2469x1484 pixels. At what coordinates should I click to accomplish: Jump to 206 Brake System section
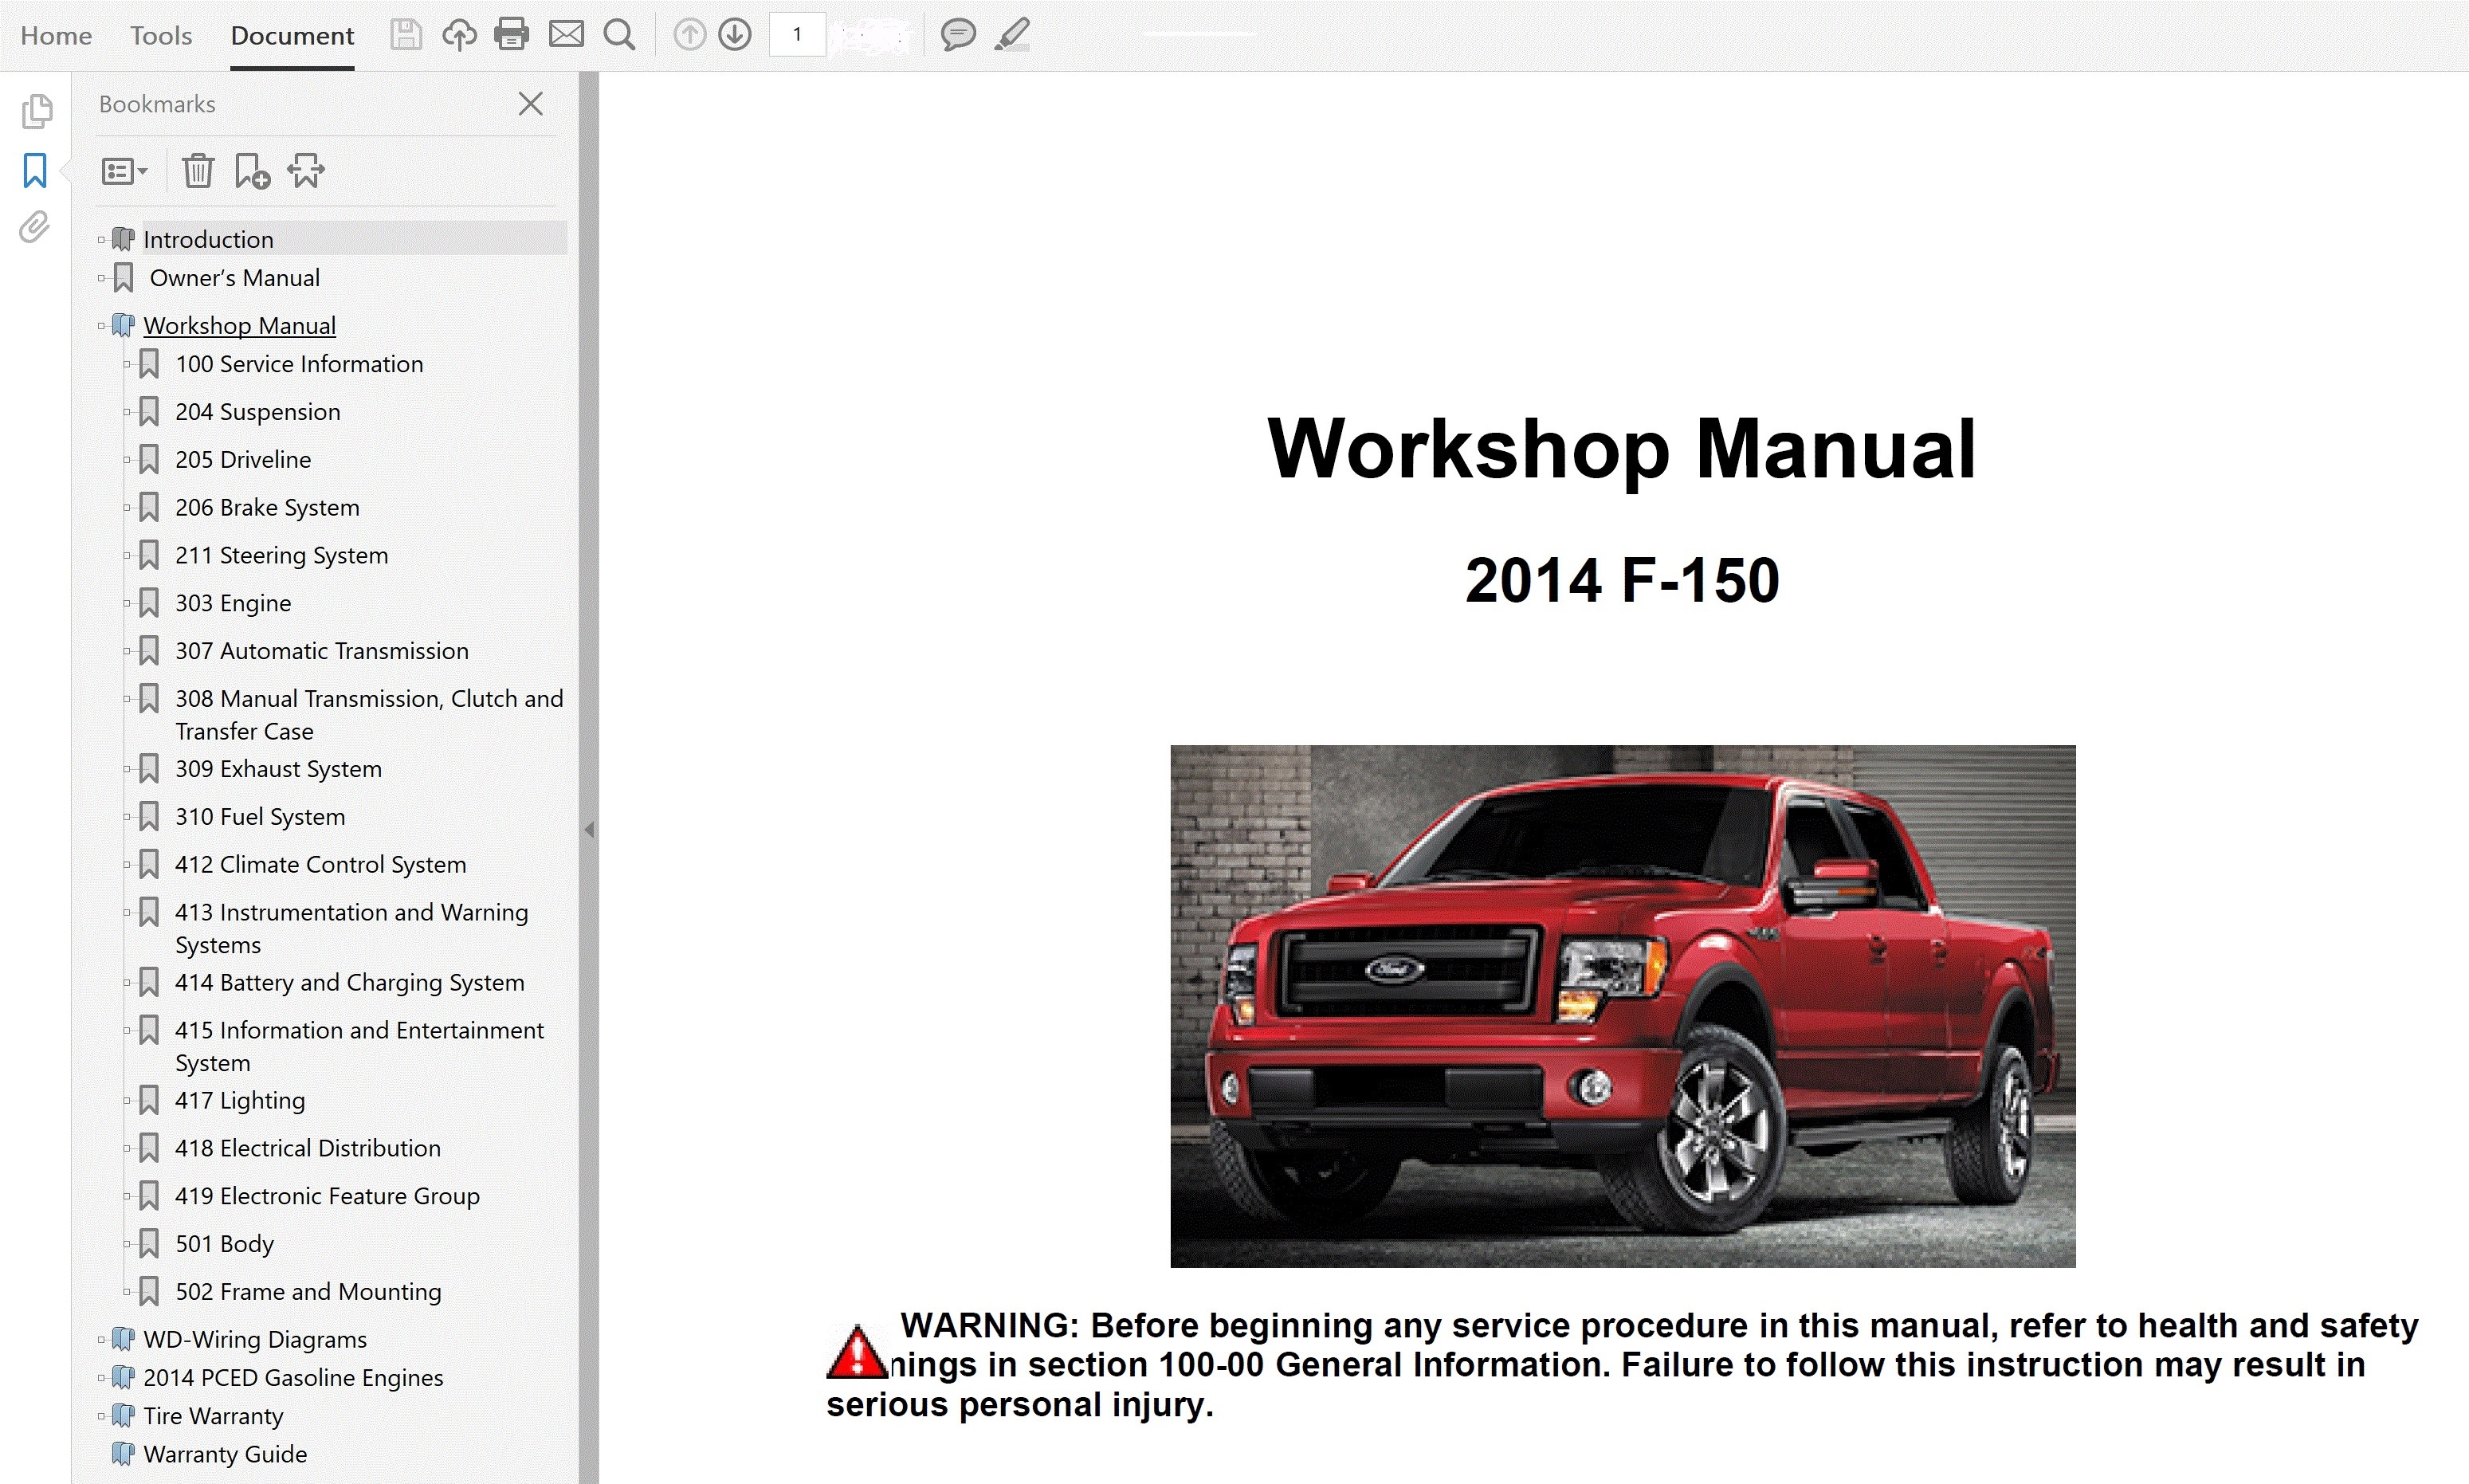(x=267, y=507)
